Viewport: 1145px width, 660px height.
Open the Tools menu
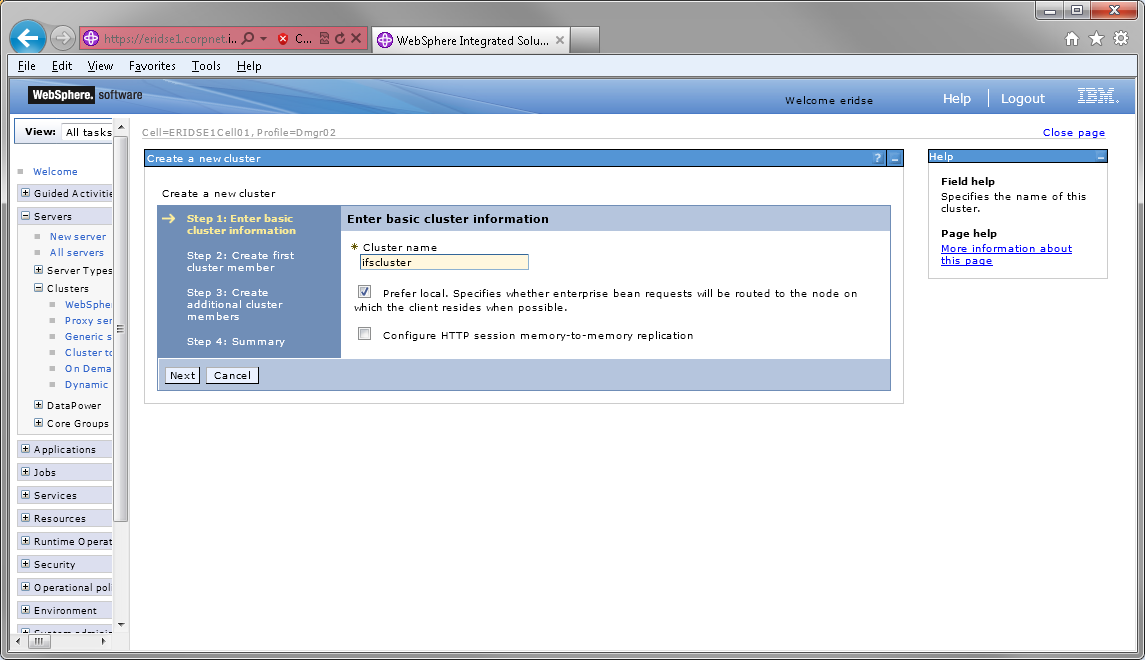pyautogui.click(x=206, y=66)
